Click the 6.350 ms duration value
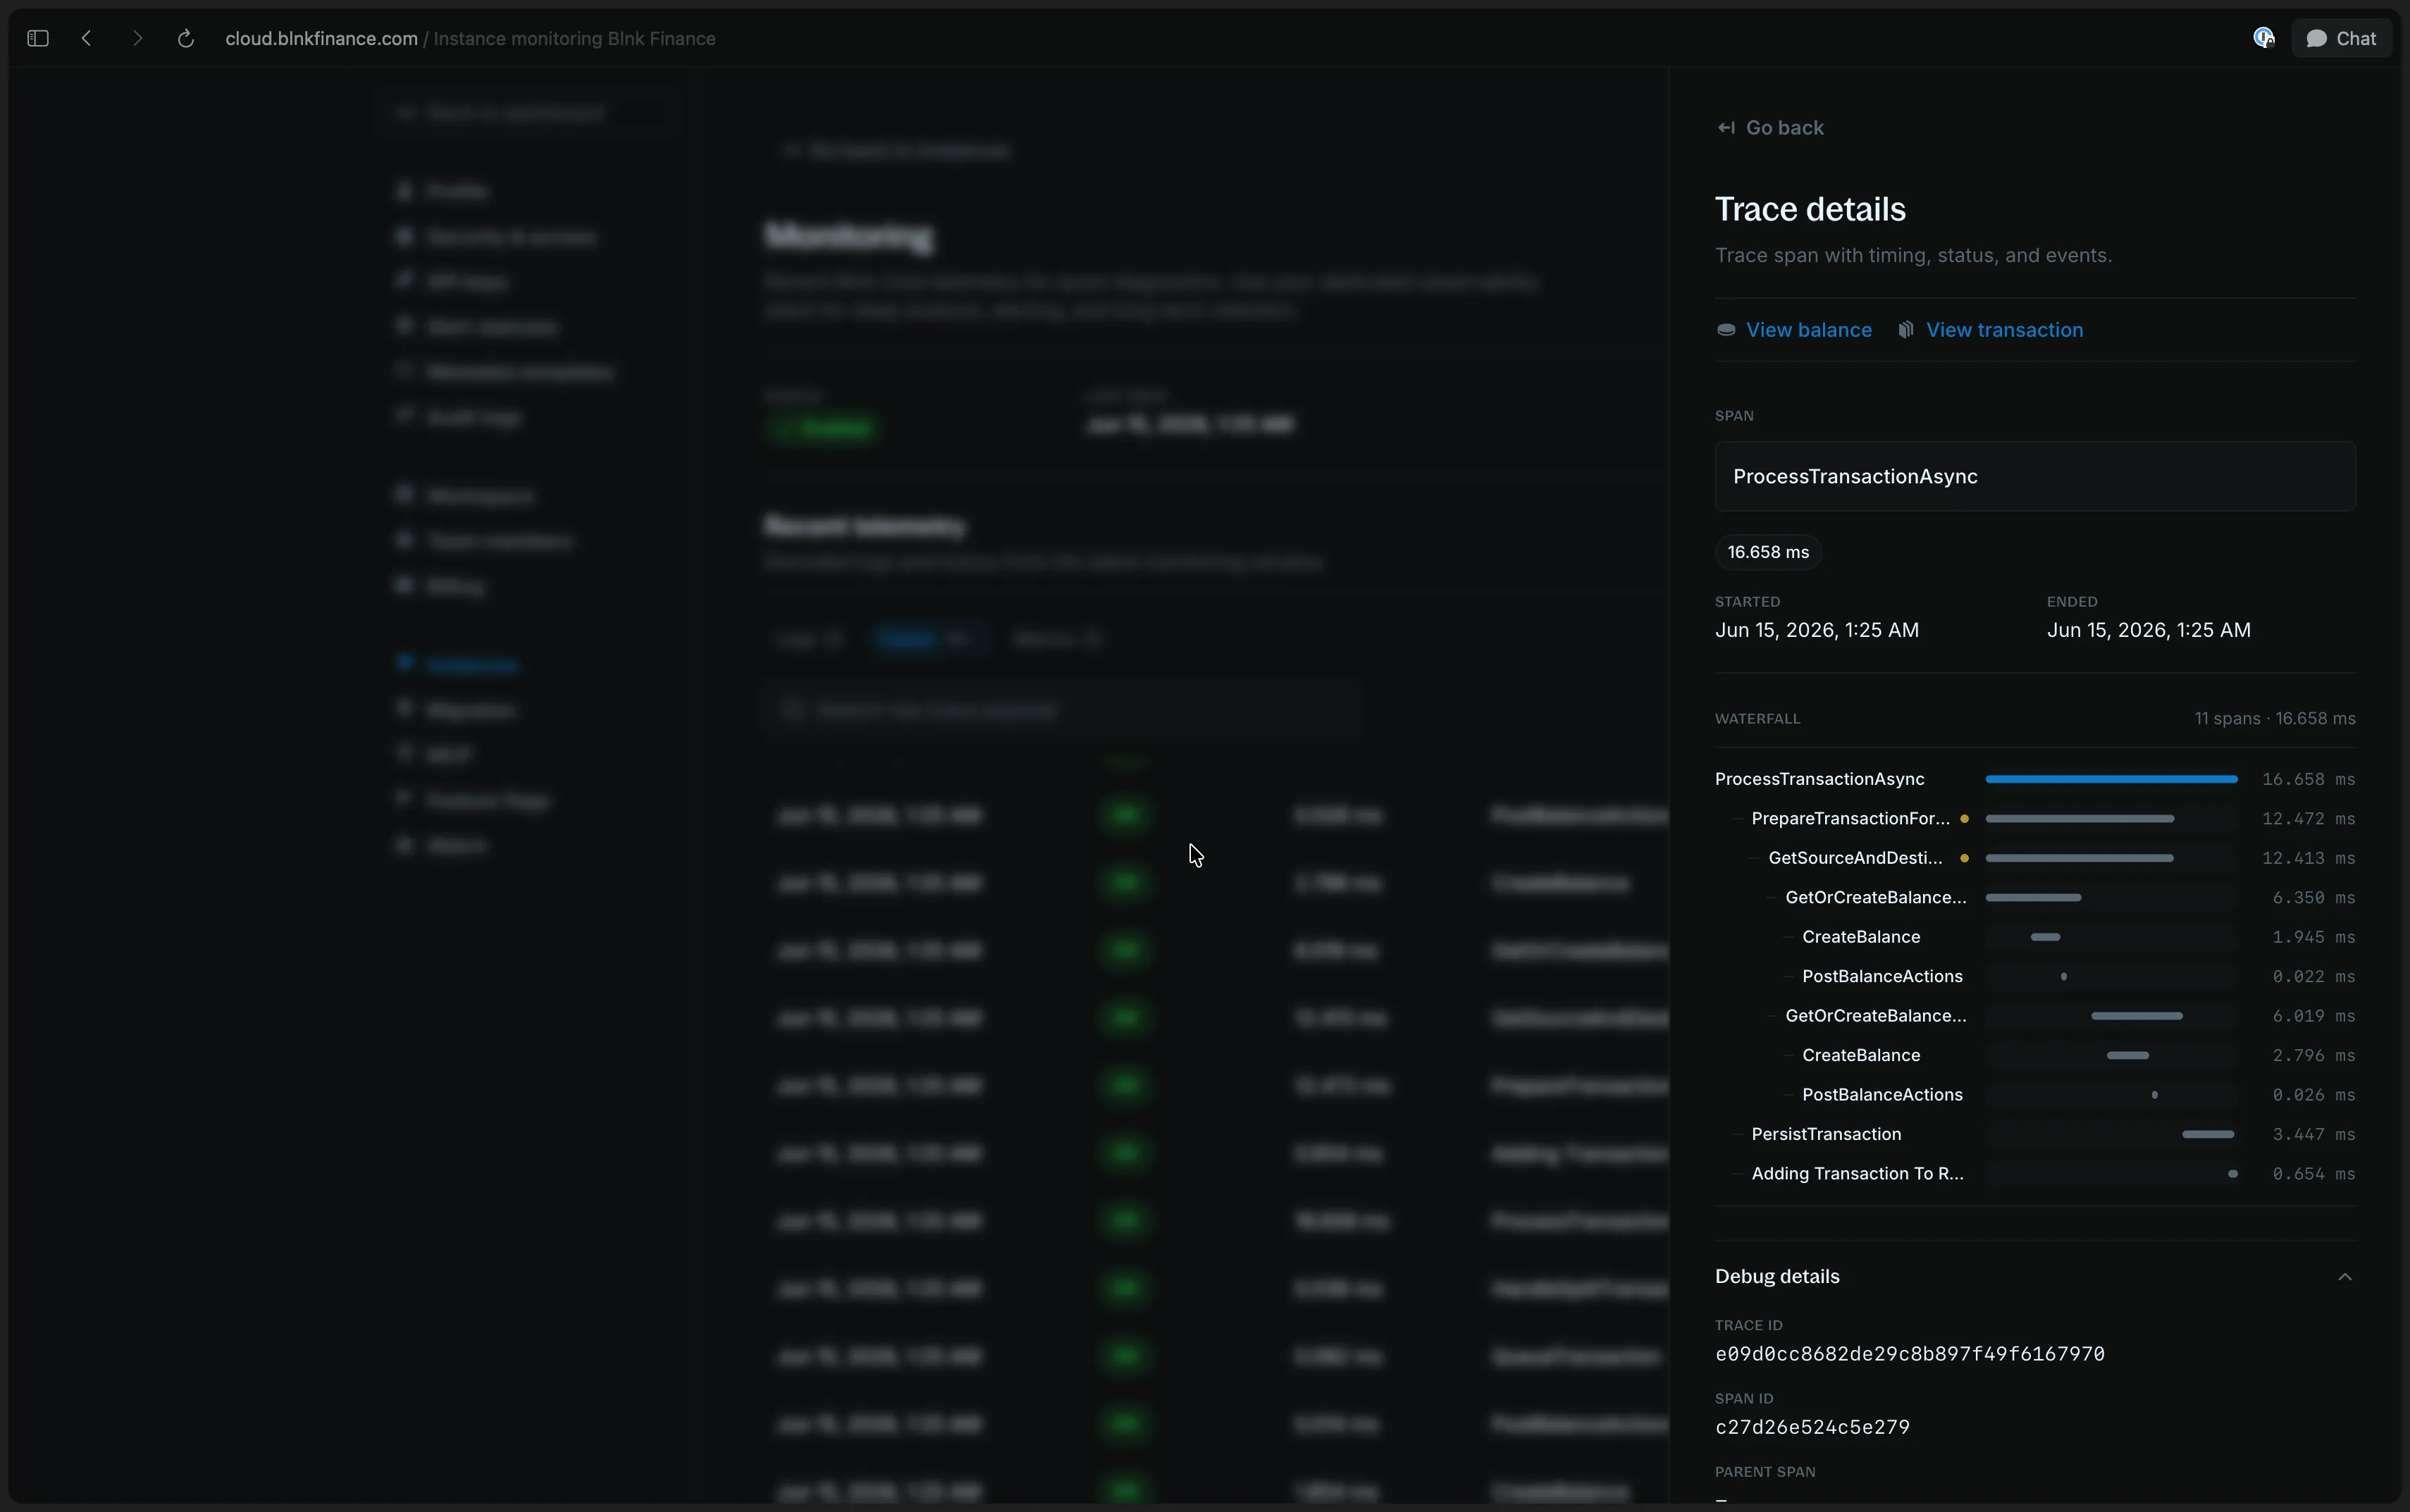This screenshot has height=1512, width=2410. pyautogui.click(x=2313, y=898)
